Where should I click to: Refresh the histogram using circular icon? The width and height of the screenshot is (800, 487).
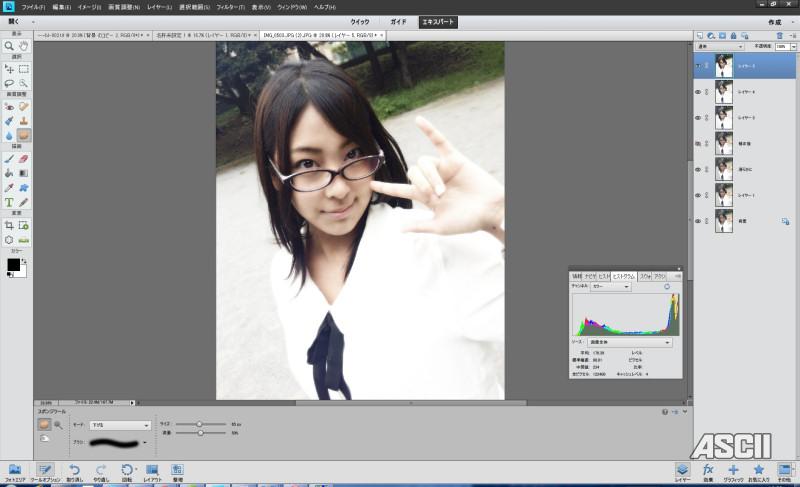667,287
